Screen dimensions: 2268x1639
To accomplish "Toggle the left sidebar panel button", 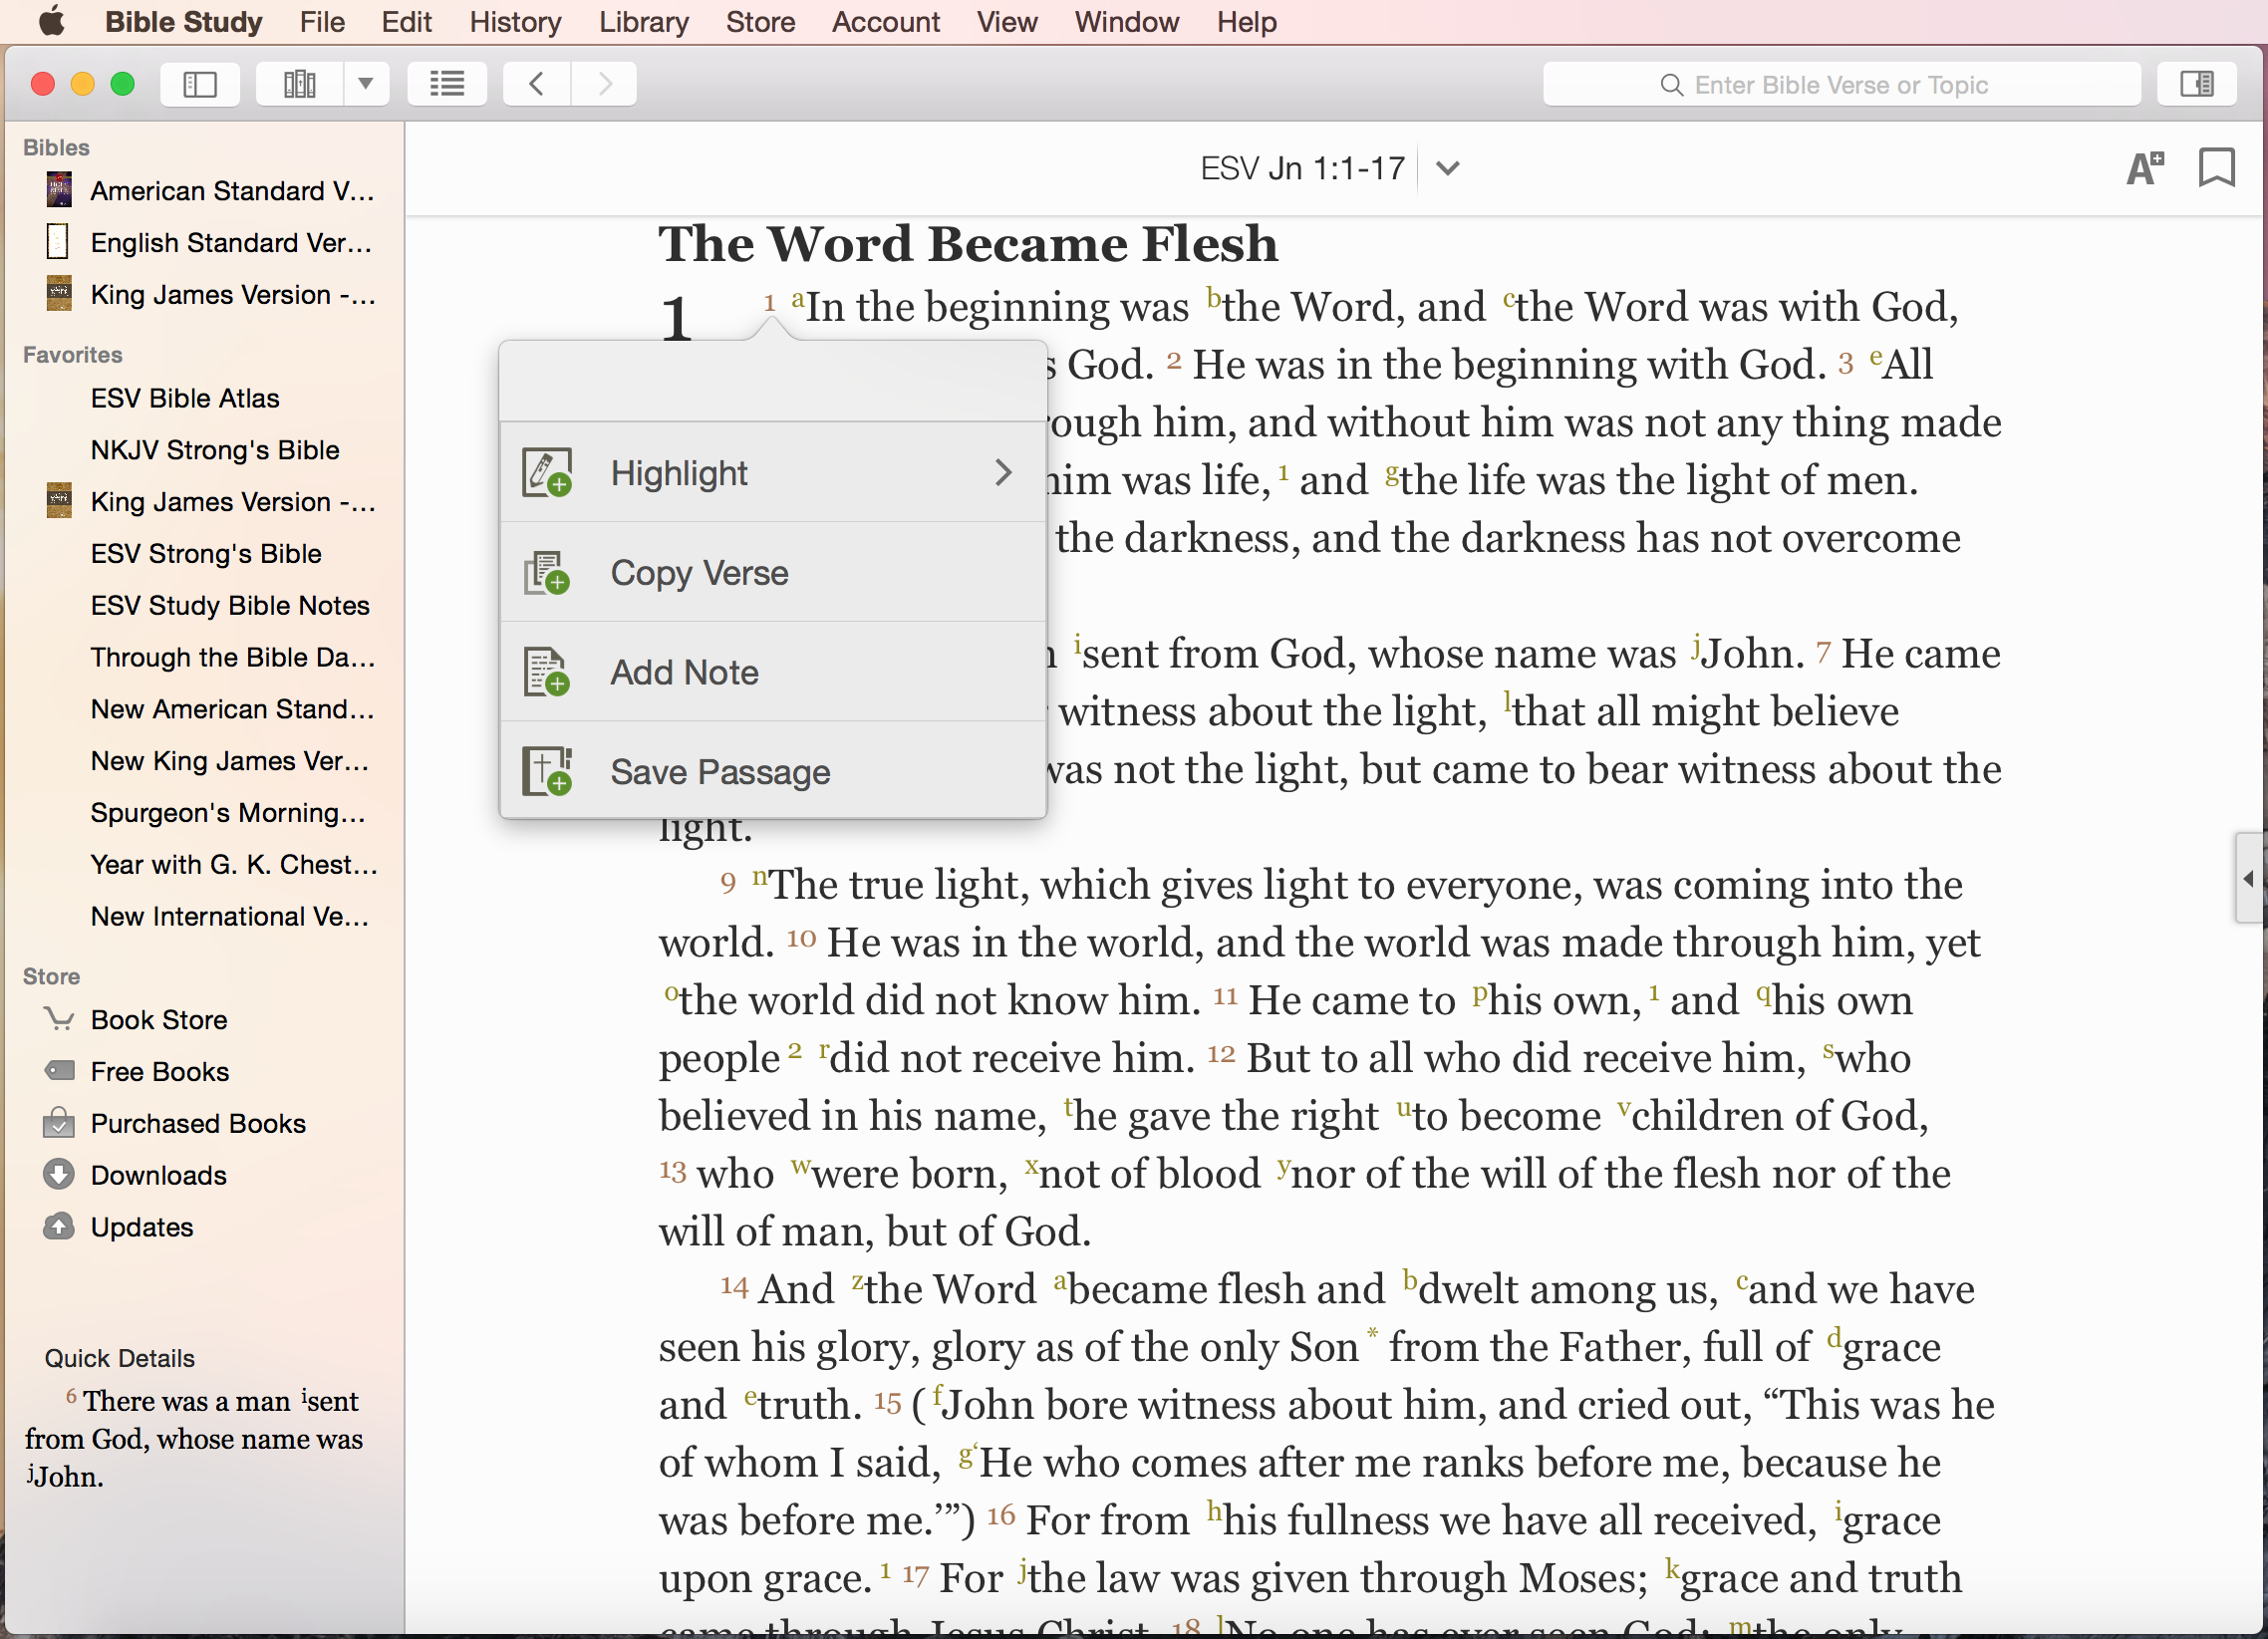I will pos(200,84).
